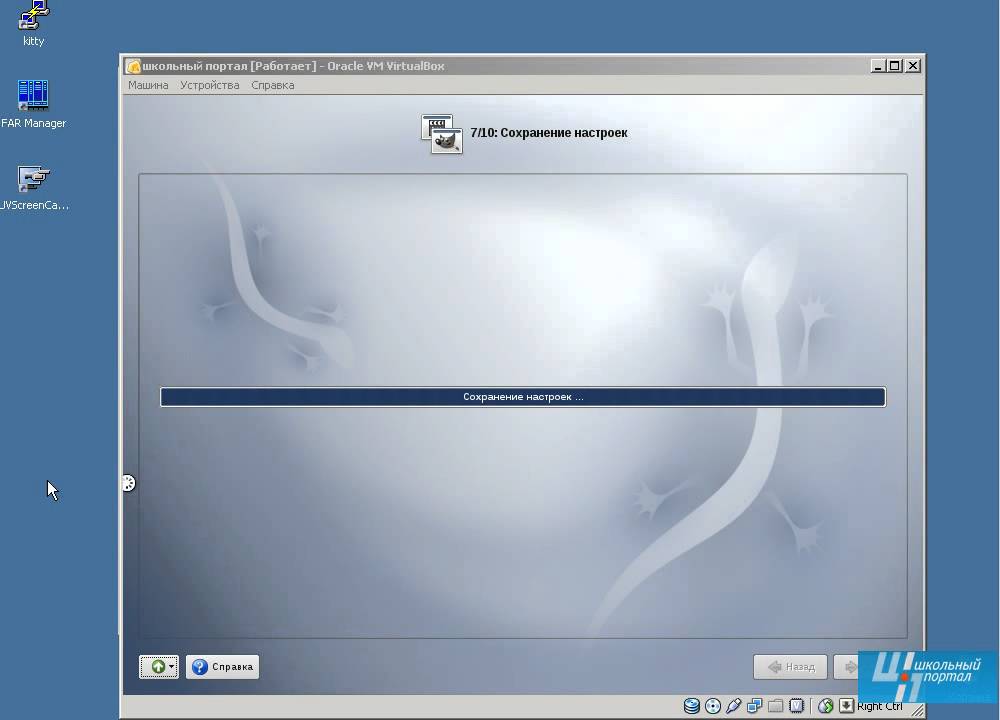Click the blue question mark icon on Справка
Image resolution: width=1000 pixels, height=720 pixels.
(x=200, y=667)
